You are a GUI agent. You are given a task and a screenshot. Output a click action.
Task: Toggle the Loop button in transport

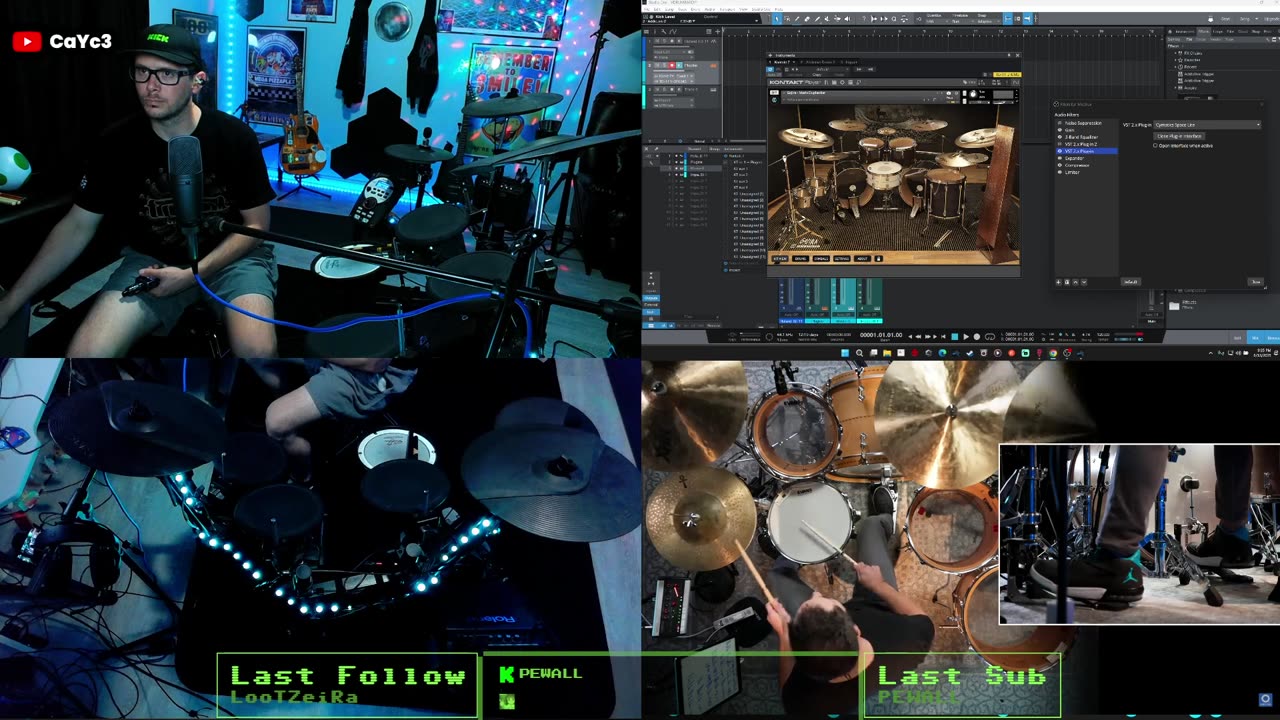point(990,336)
